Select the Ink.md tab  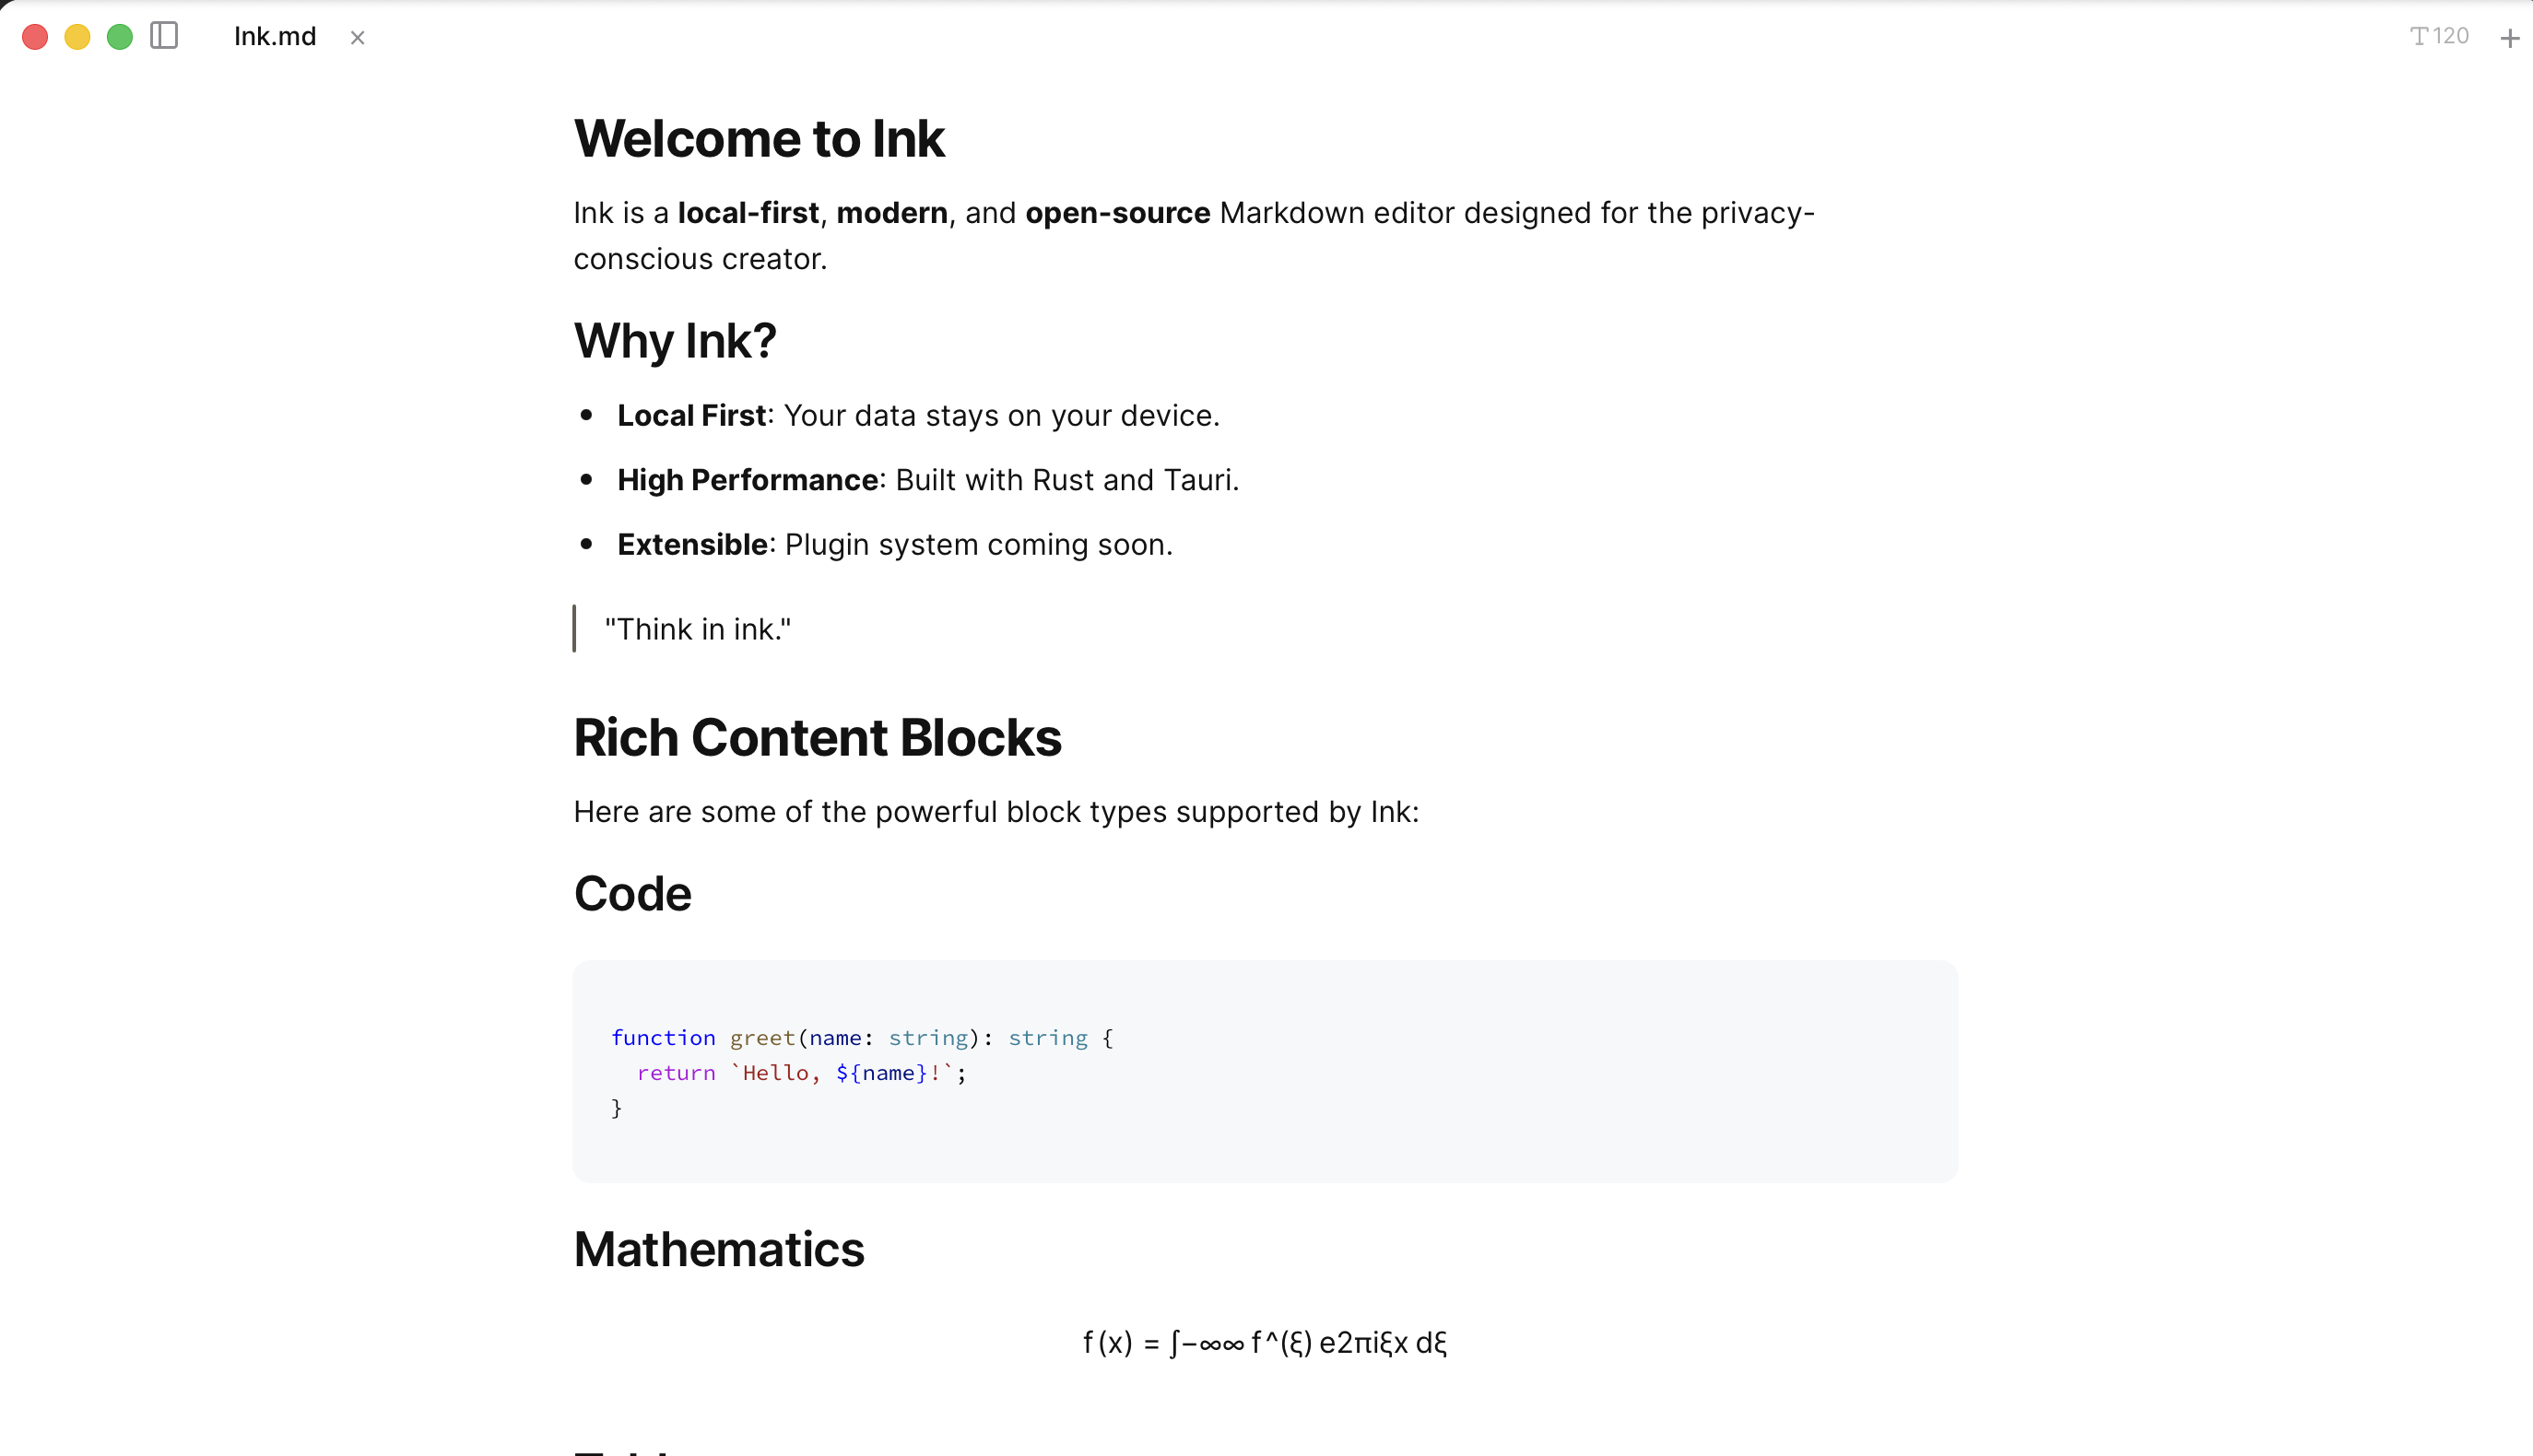274,36
